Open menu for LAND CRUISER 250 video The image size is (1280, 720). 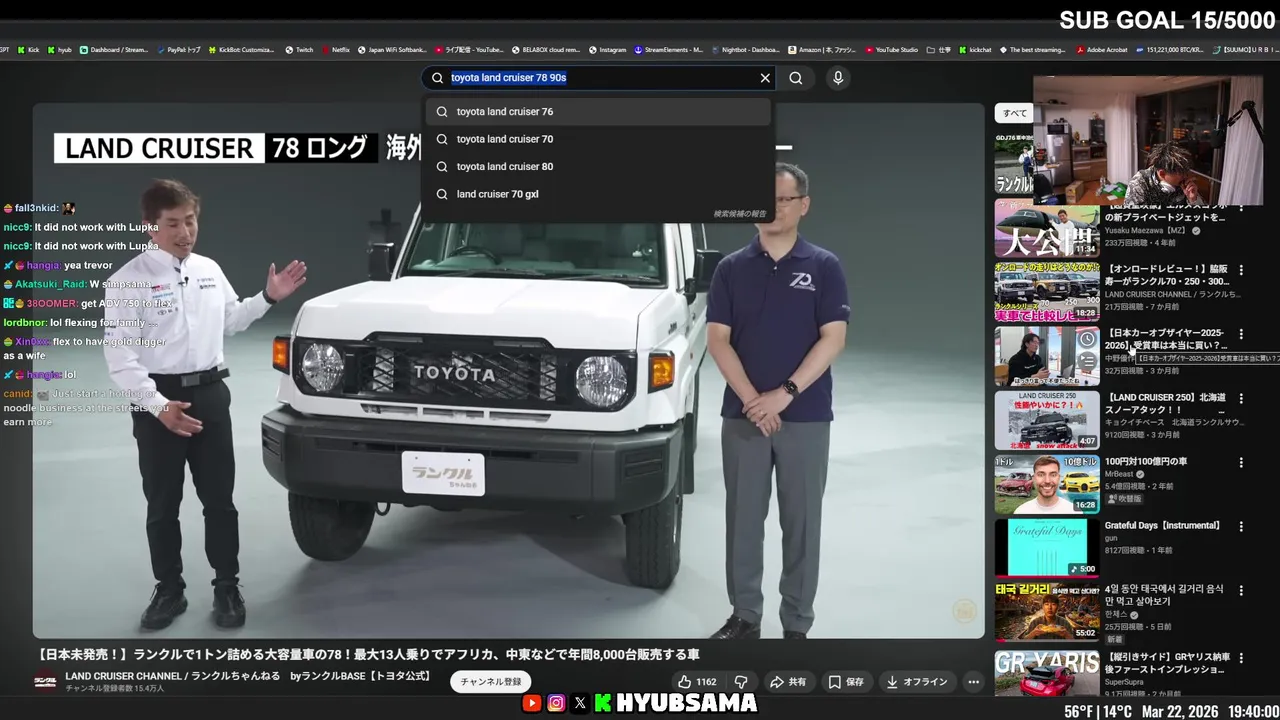[1241, 398]
